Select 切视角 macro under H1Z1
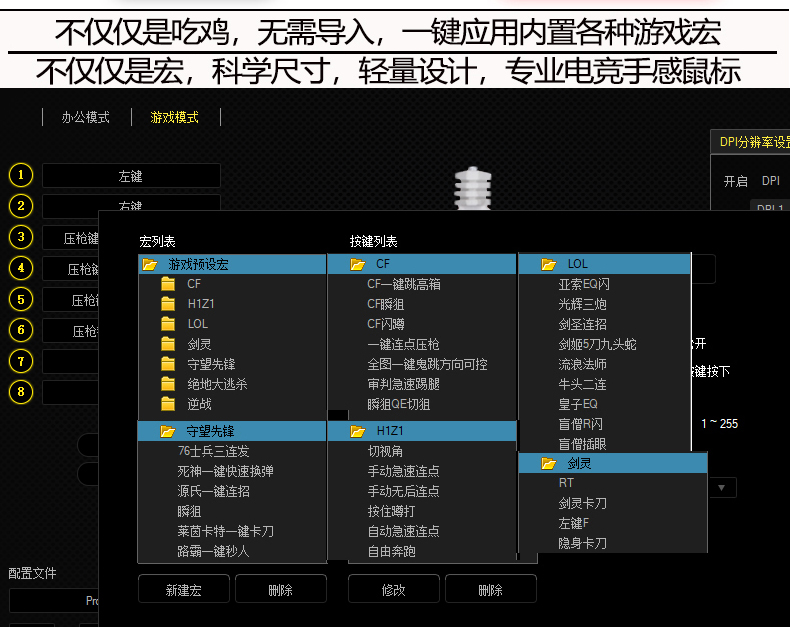Image resolution: width=790 pixels, height=627 pixels. 385,451
